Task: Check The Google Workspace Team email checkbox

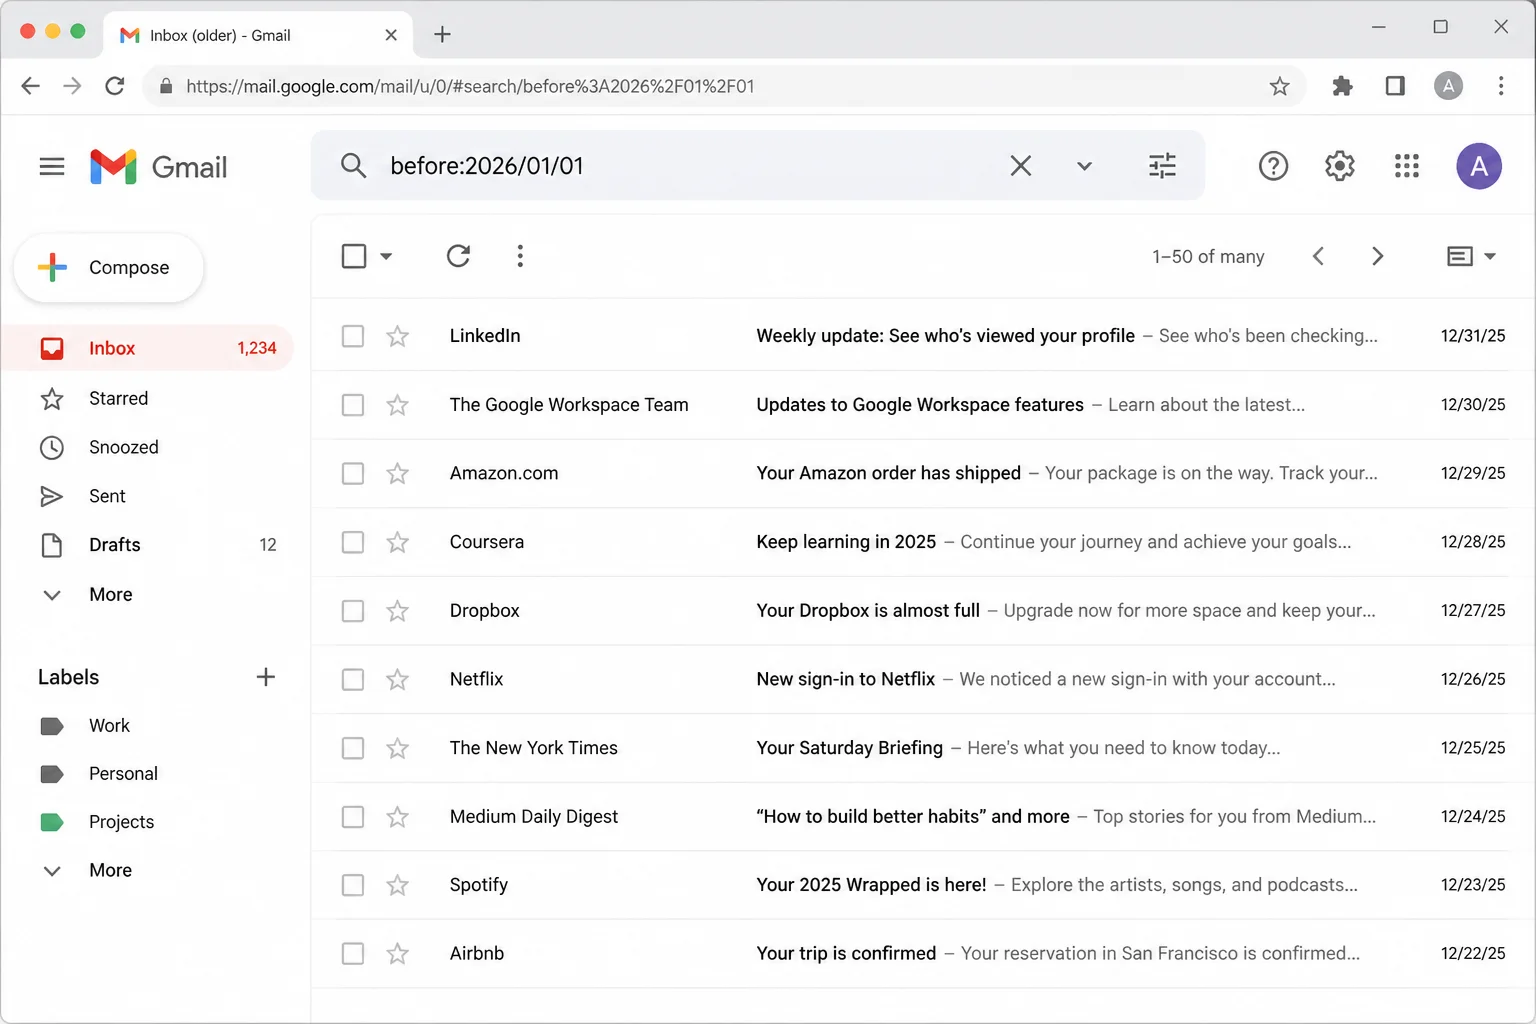Action: tap(353, 405)
